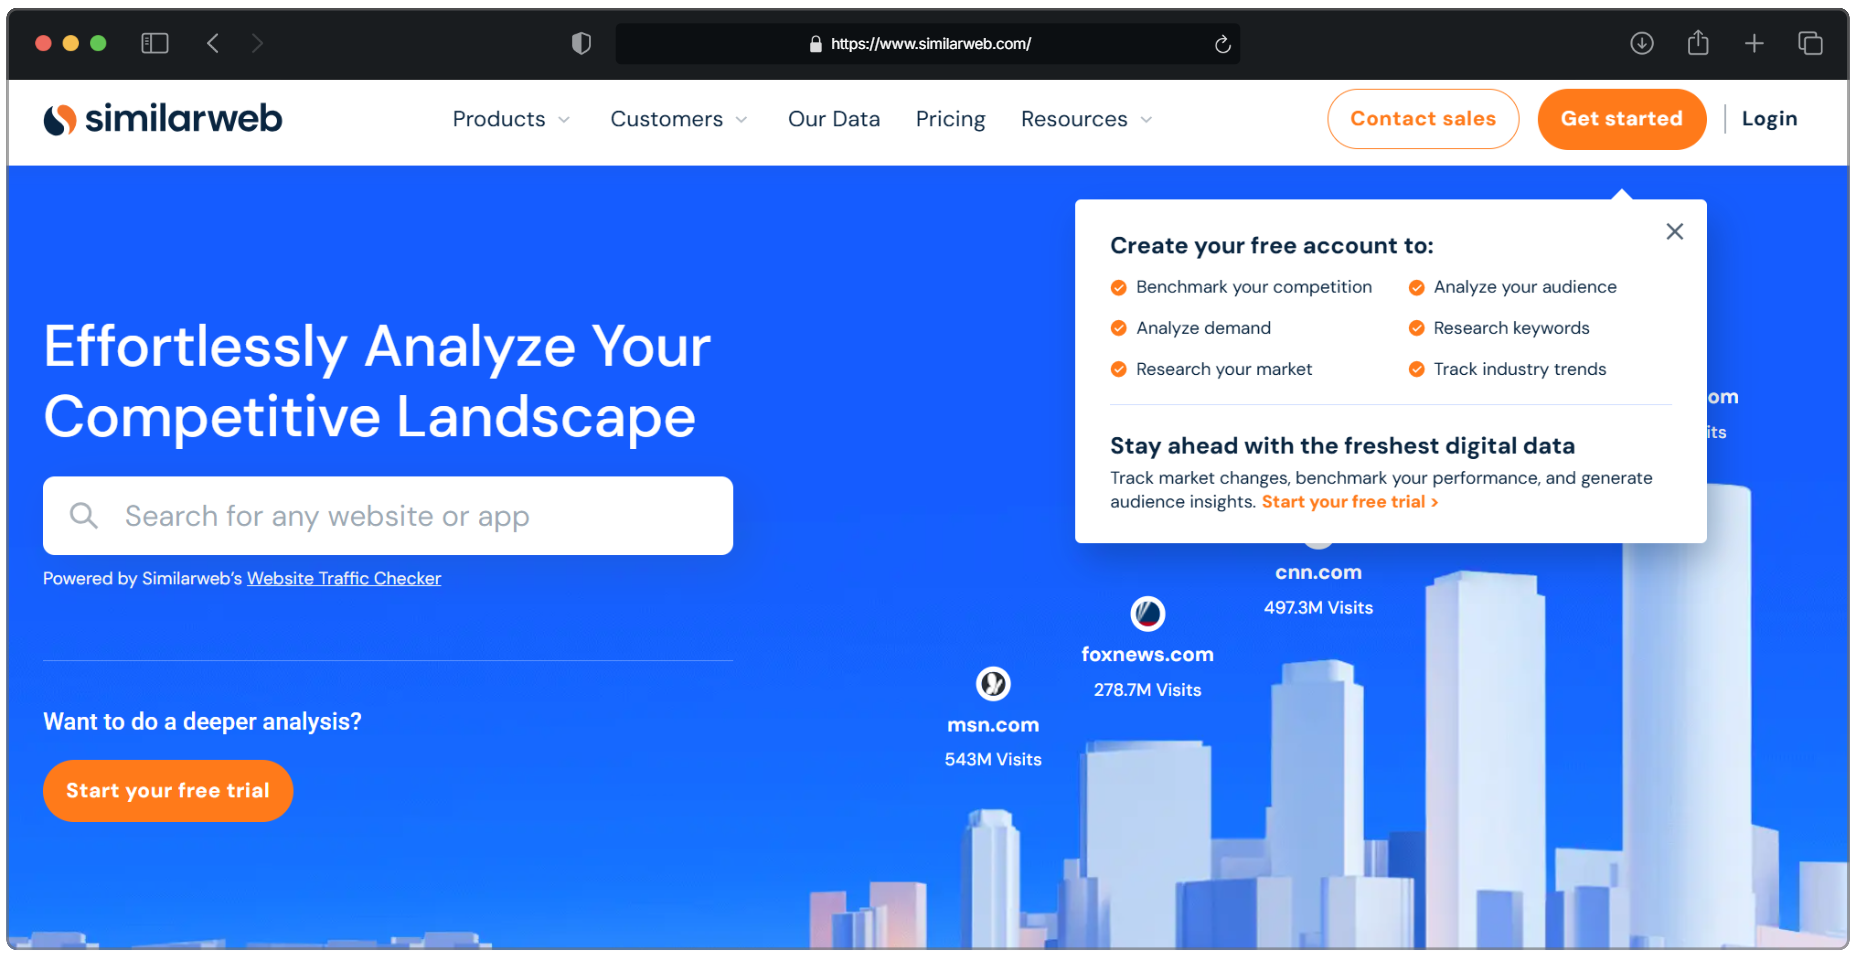Open the Our Data page

tap(834, 119)
